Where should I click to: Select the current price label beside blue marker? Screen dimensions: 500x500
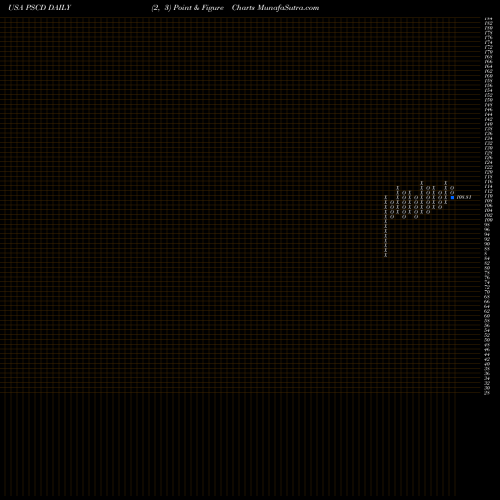point(464,197)
